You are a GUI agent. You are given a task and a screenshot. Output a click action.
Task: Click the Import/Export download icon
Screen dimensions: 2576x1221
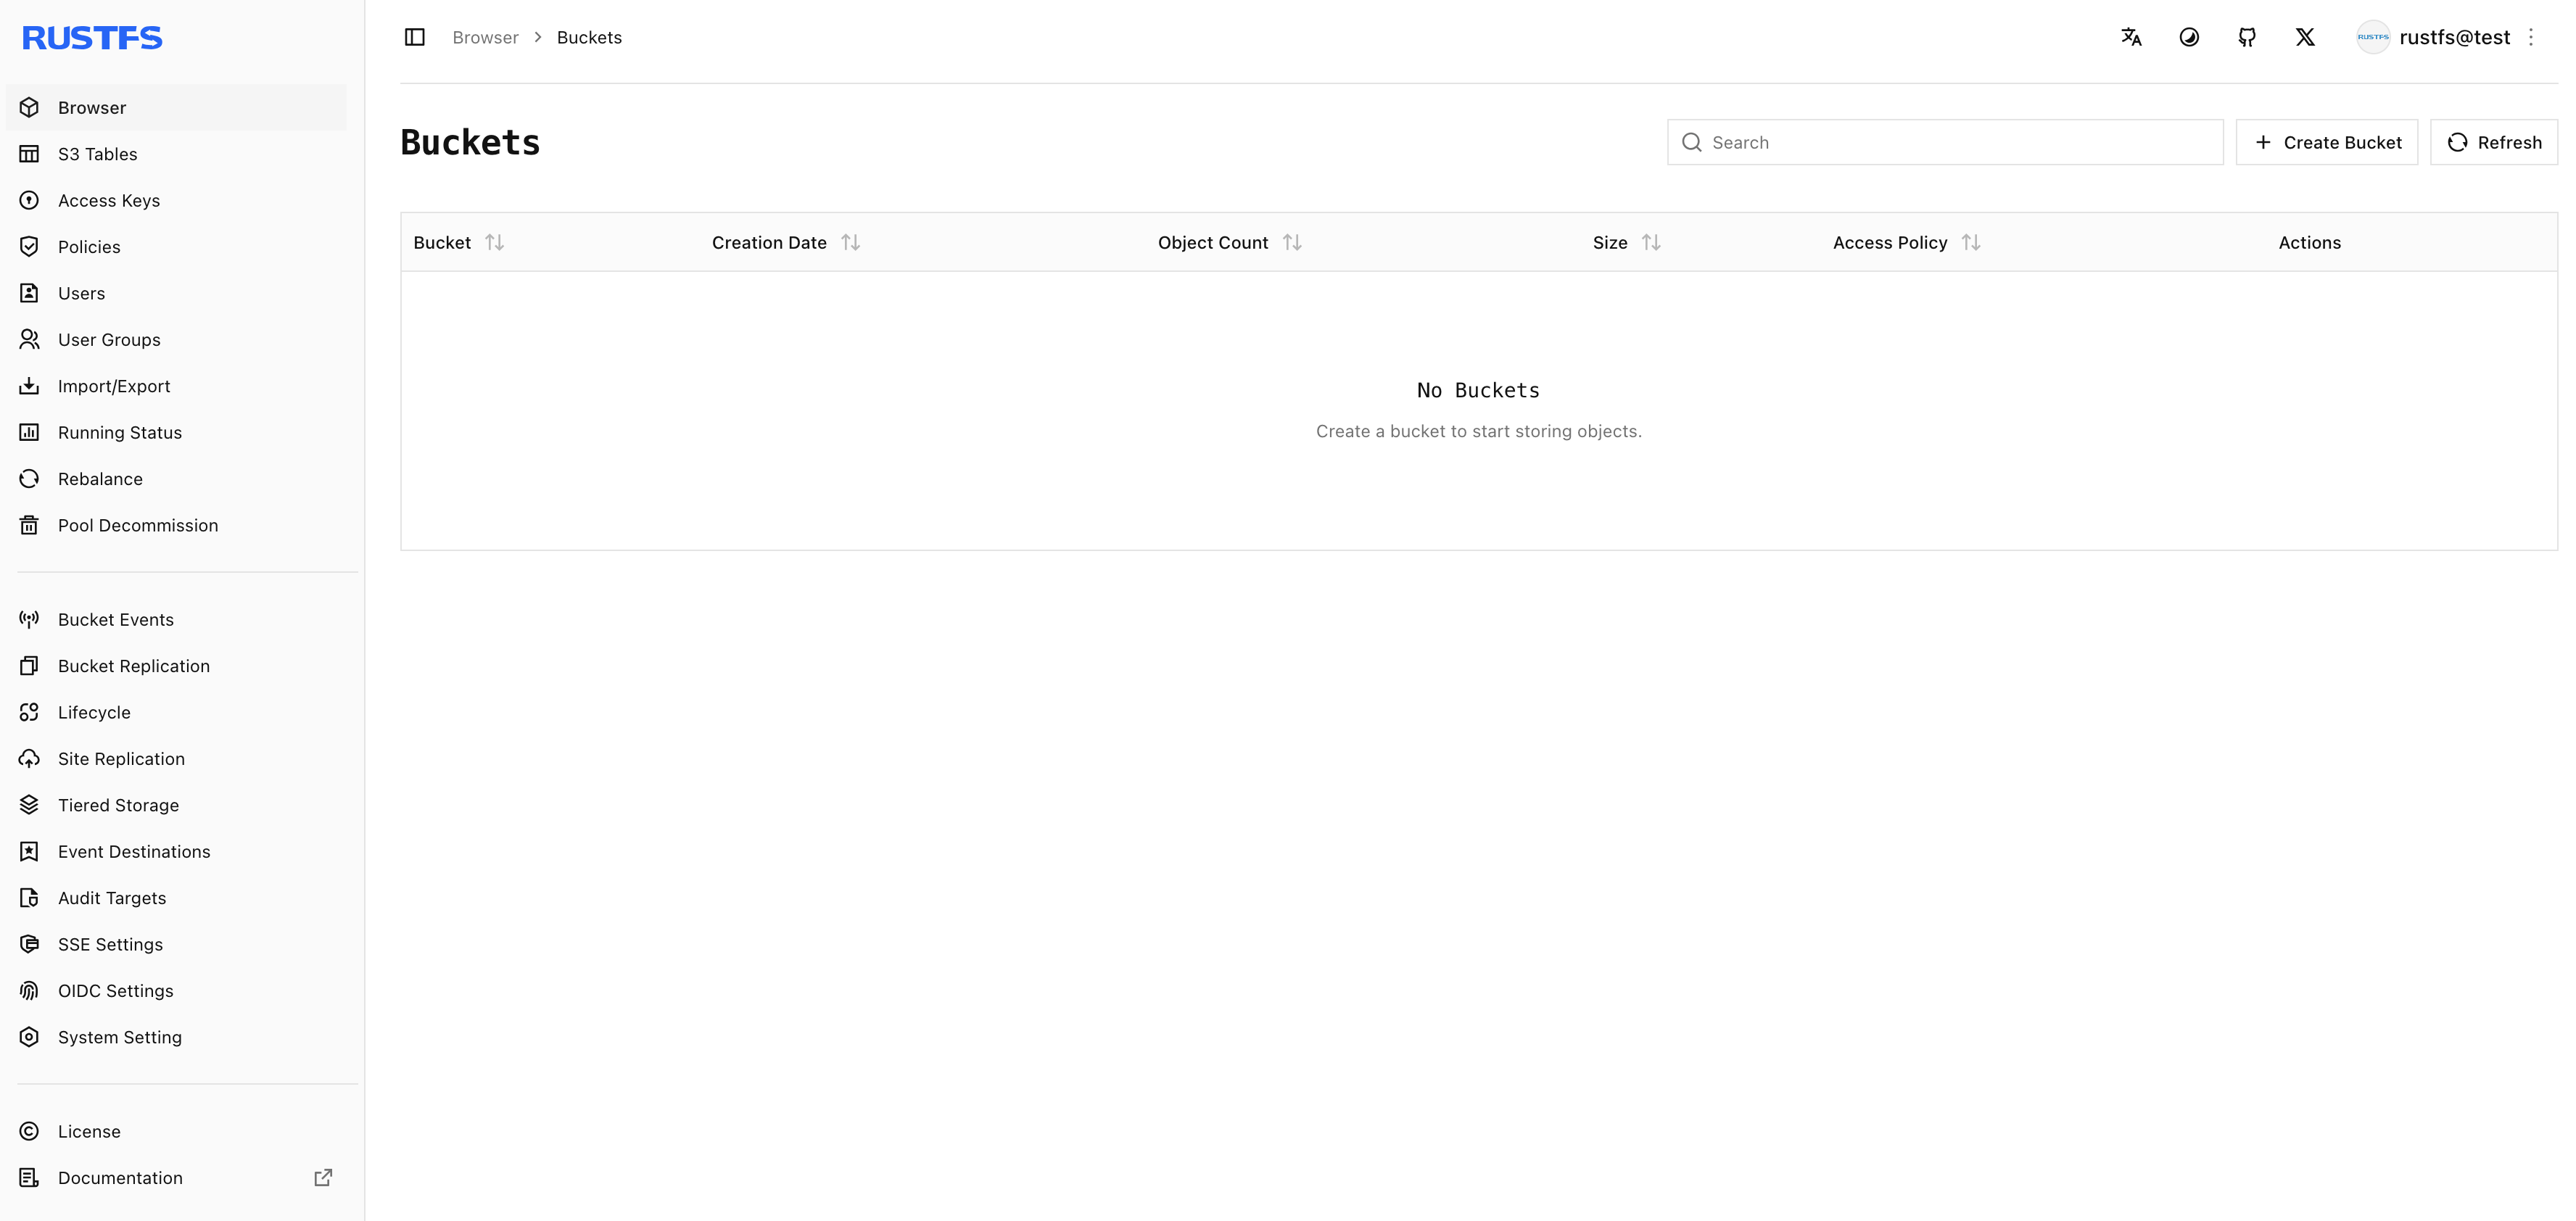pyautogui.click(x=29, y=386)
